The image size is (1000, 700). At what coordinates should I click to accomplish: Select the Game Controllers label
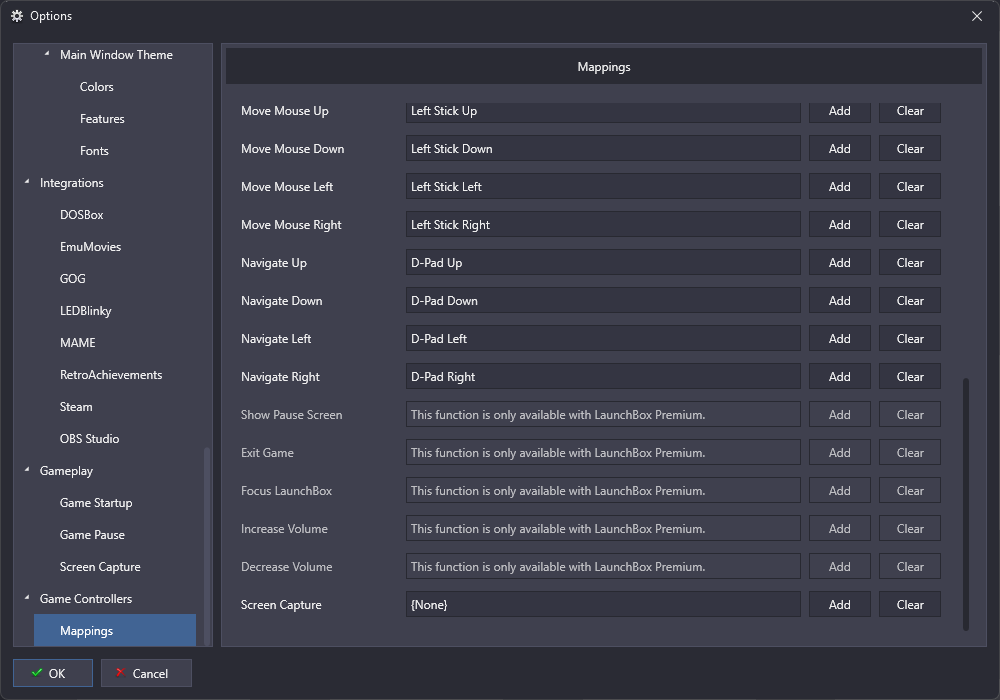pyautogui.click(x=86, y=599)
